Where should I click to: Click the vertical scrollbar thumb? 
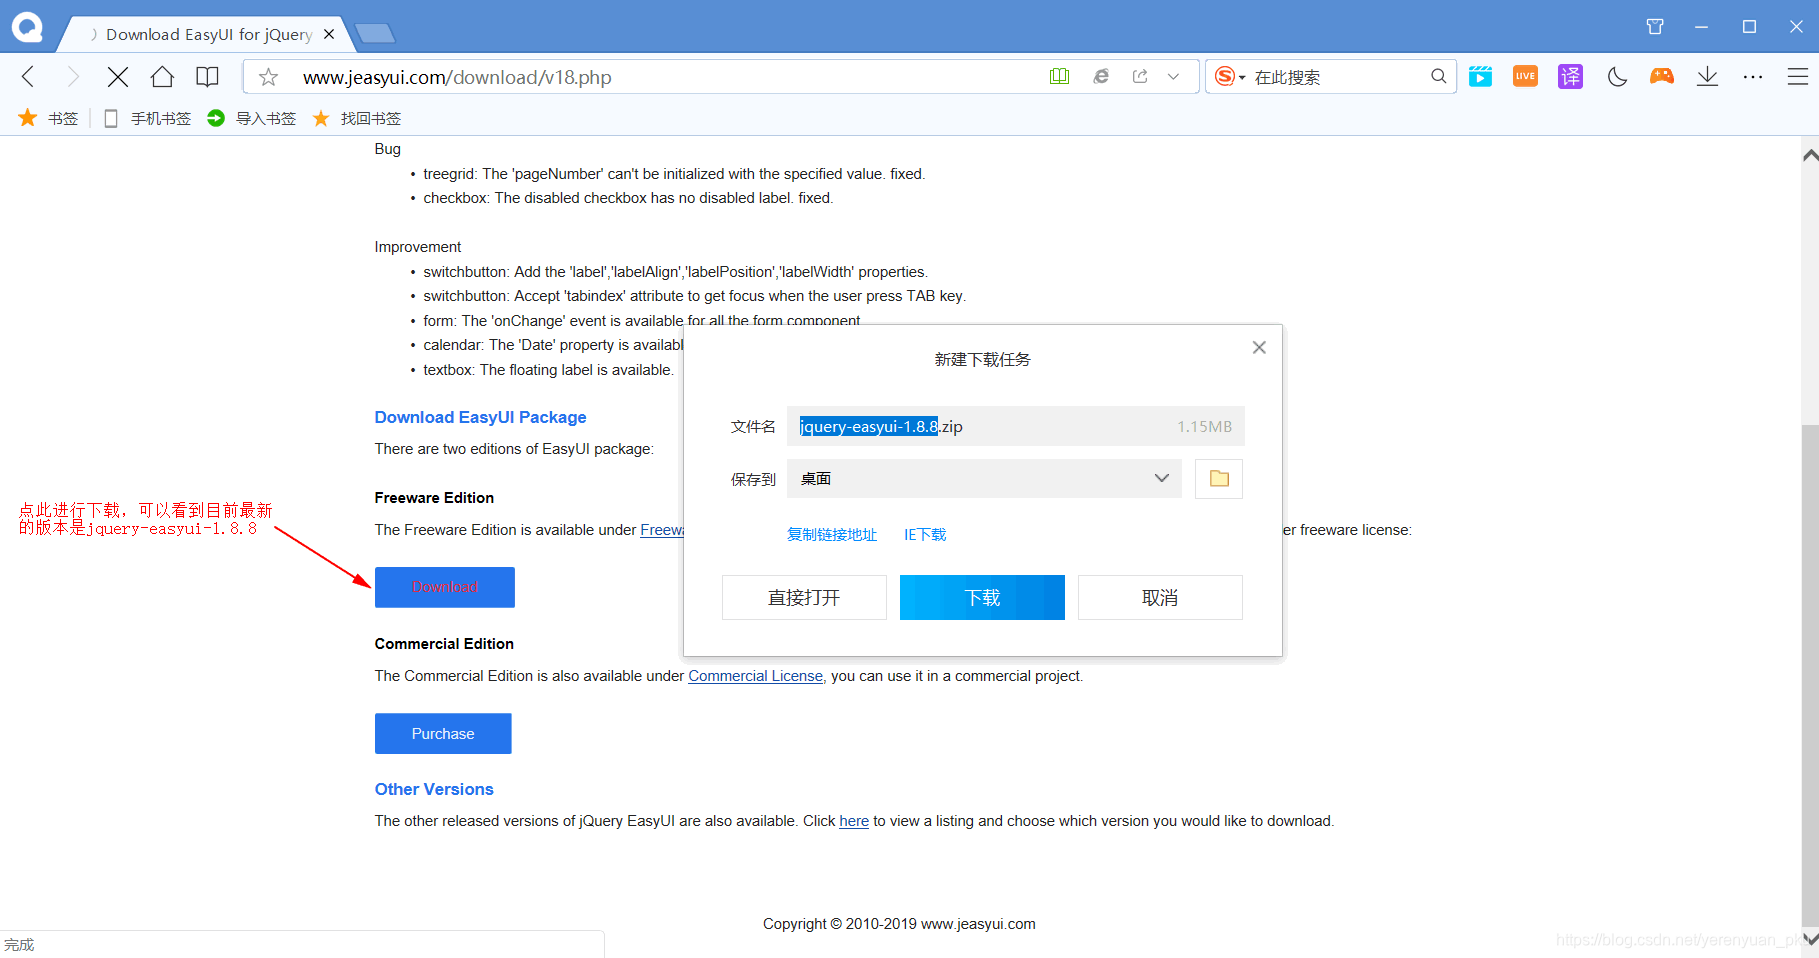click(x=1810, y=675)
